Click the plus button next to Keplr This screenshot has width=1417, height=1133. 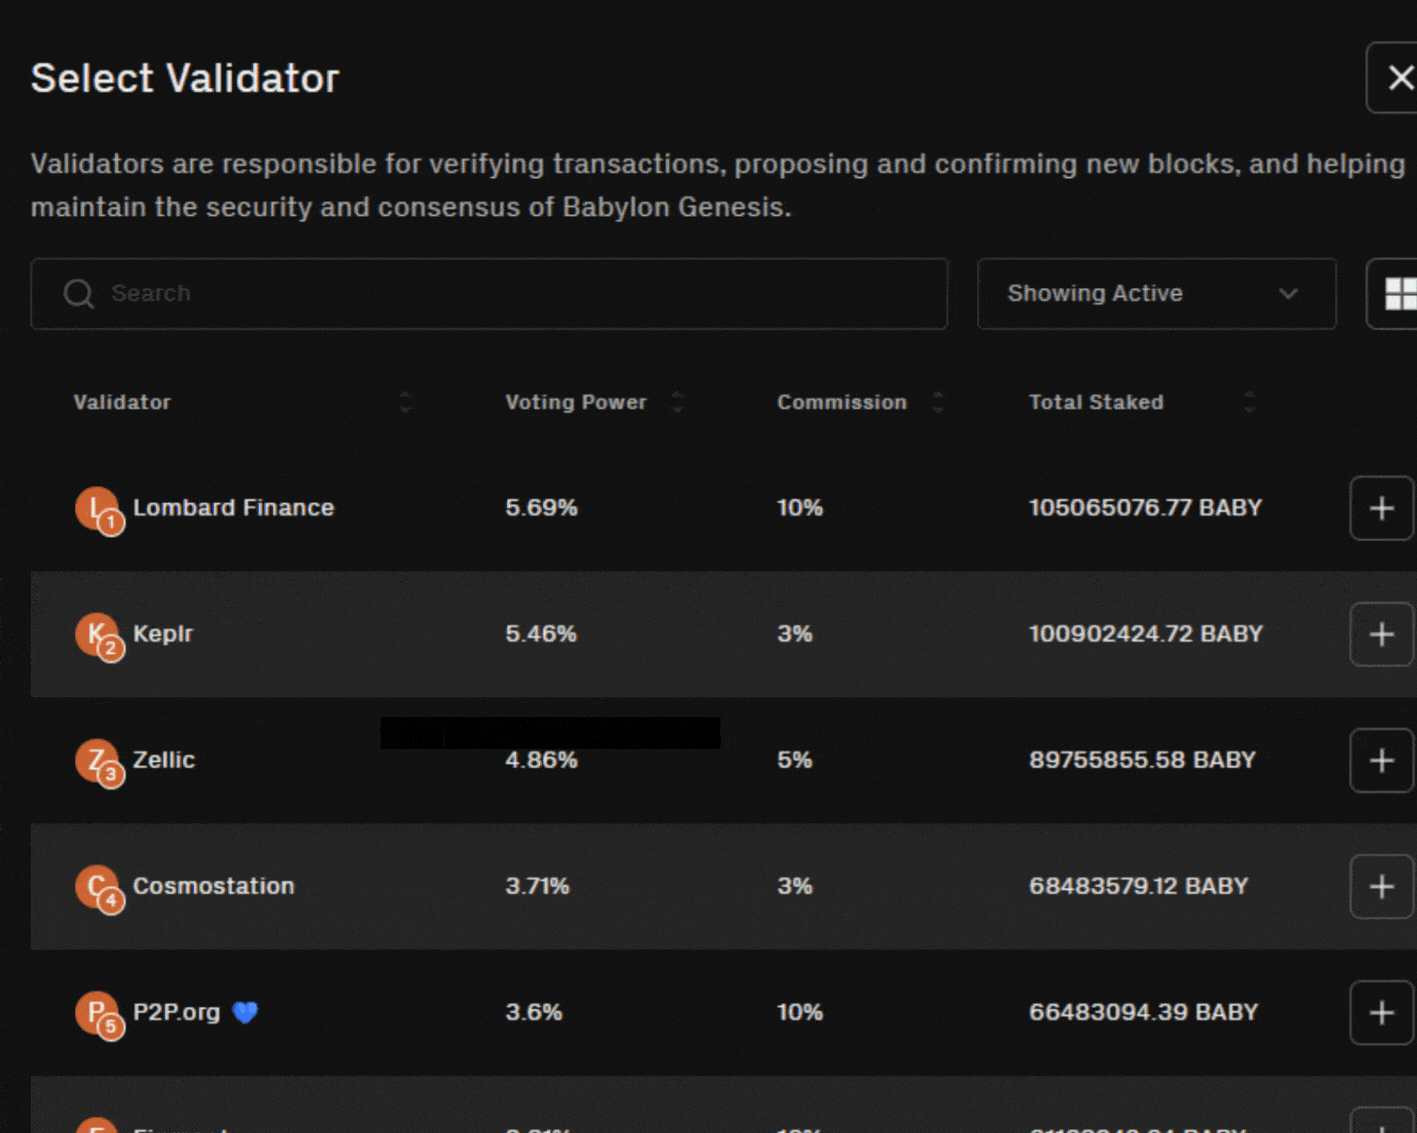coord(1381,634)
